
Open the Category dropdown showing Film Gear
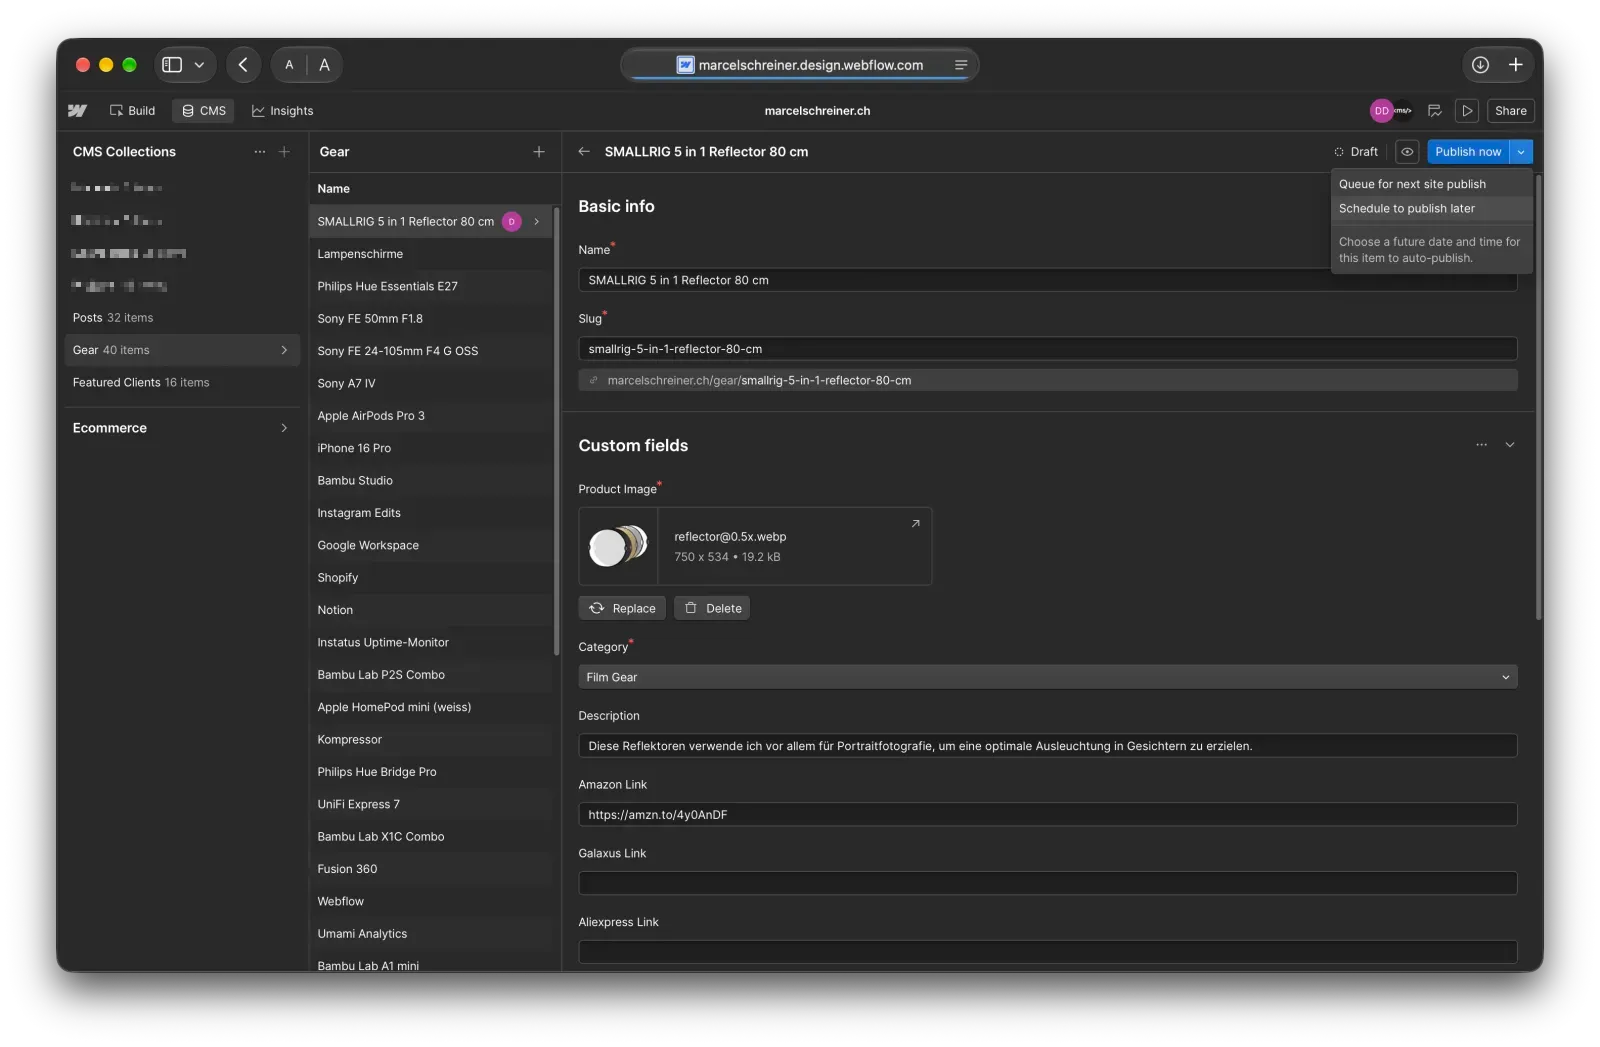tap(1047, 678)
